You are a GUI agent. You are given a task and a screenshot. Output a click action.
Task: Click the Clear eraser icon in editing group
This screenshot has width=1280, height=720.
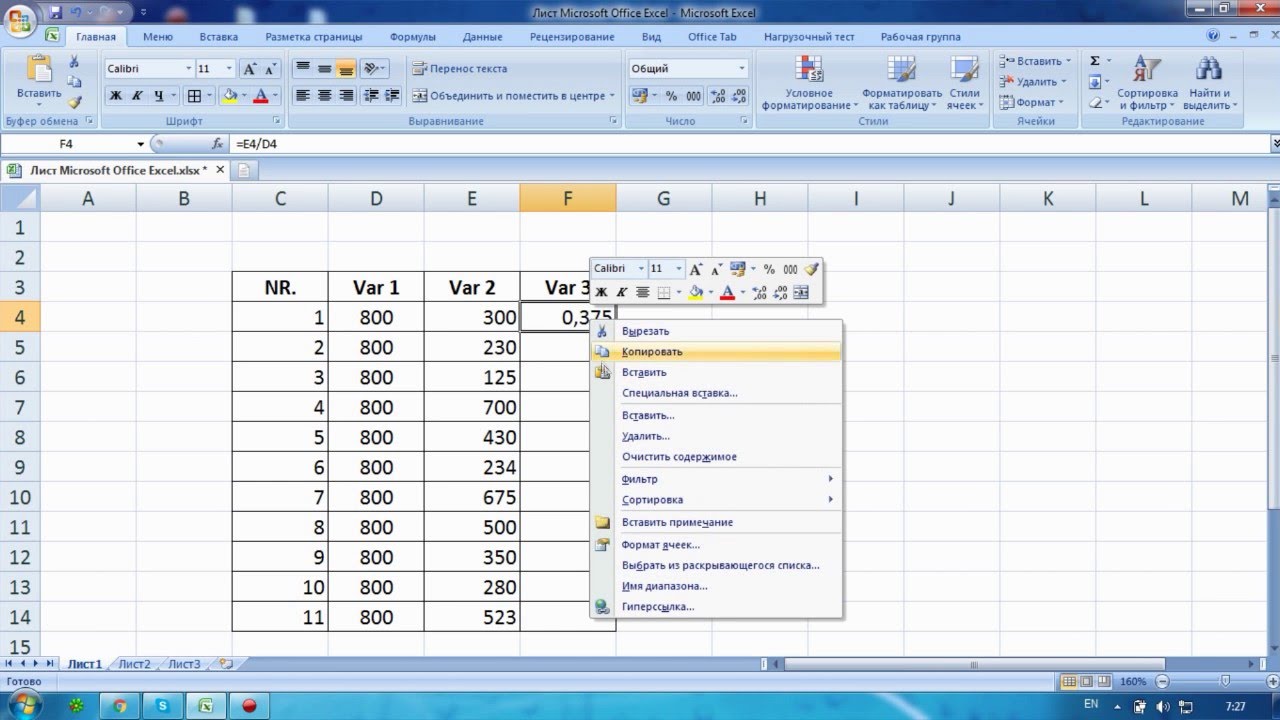pyautogui.click(x=1094, y=102)
